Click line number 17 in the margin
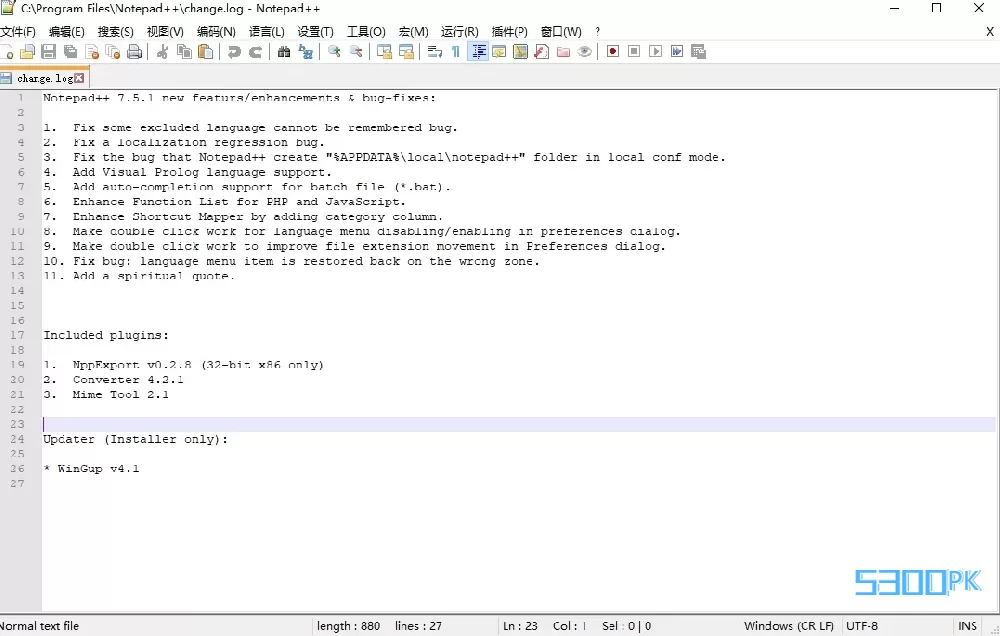 click(17, 335)
